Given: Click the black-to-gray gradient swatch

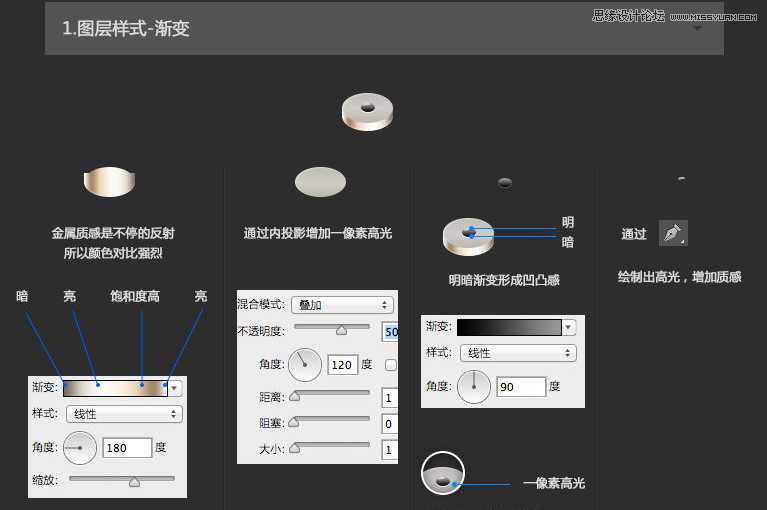Looking at the screenshot, I should [x=509, y=328].
